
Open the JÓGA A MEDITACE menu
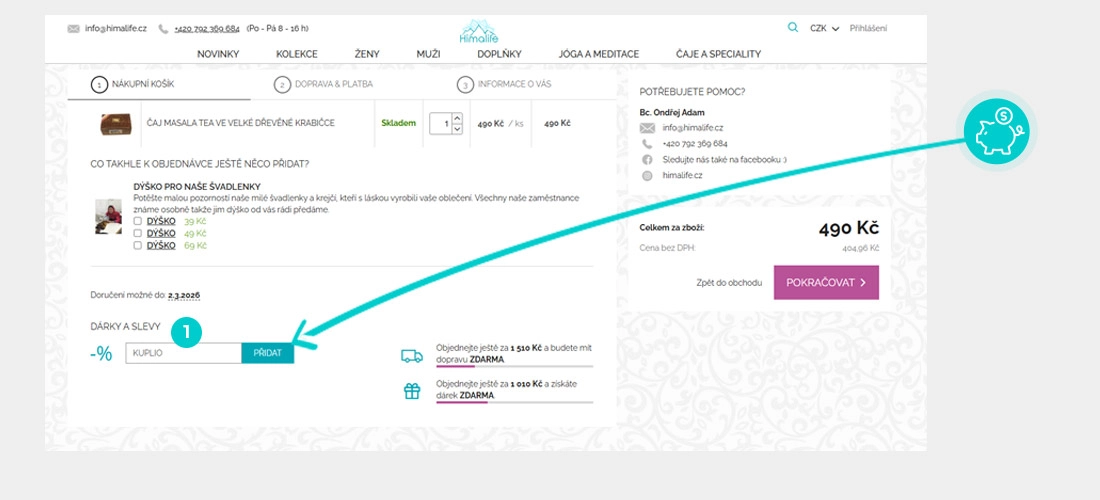pyautogui.click(x=599, y=54)
